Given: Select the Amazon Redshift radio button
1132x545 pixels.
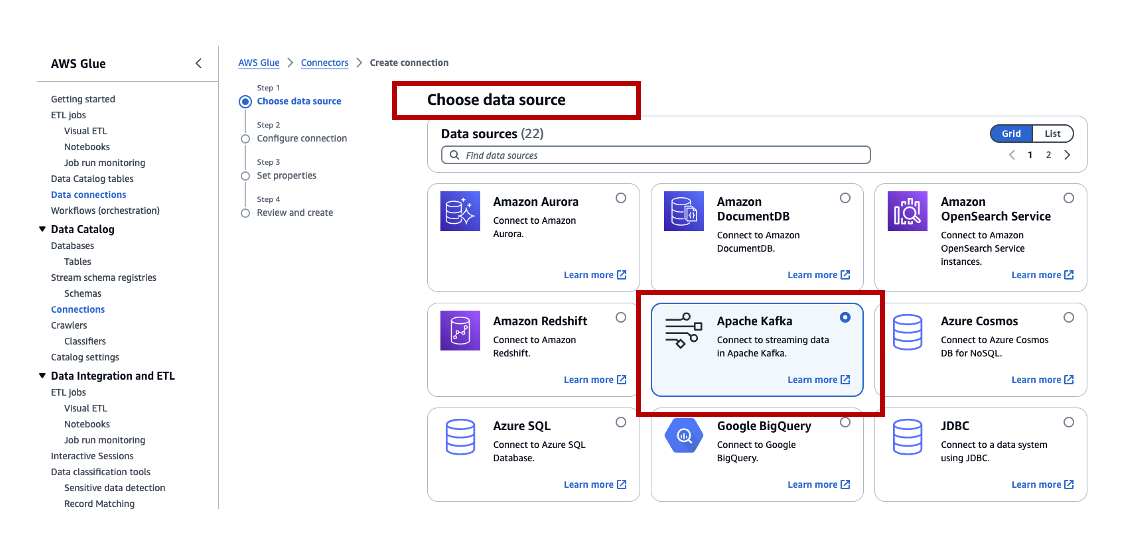Looking at the screenshot, I should 621,318.
